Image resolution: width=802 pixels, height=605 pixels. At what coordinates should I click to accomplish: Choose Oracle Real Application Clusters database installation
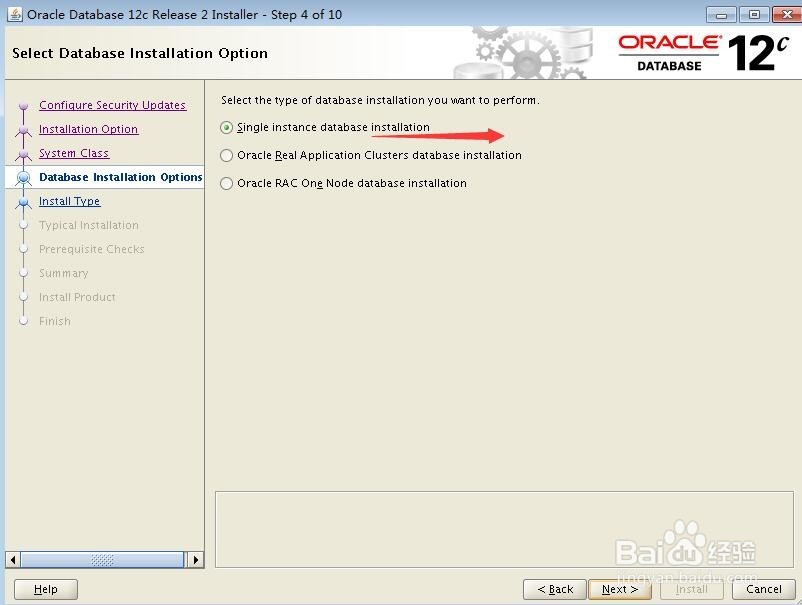click(227, 155)
